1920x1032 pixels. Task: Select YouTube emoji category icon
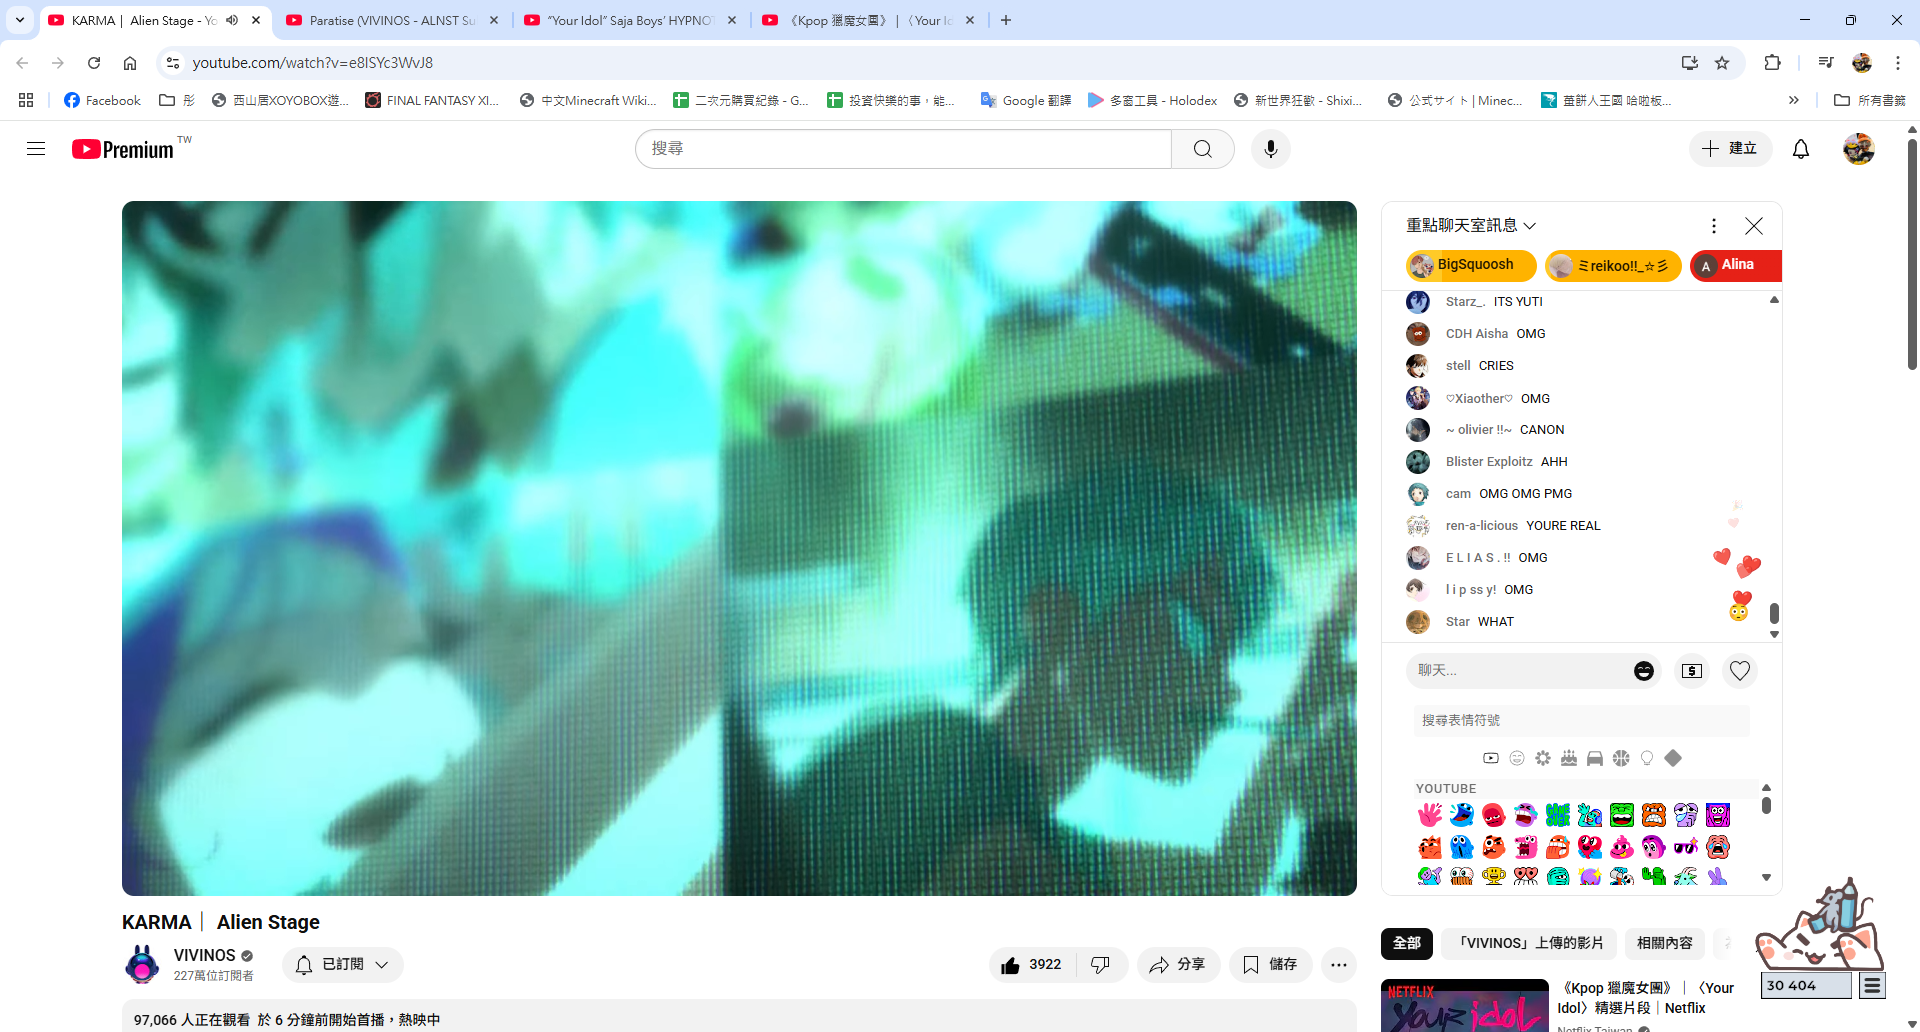coord(1491,758)
